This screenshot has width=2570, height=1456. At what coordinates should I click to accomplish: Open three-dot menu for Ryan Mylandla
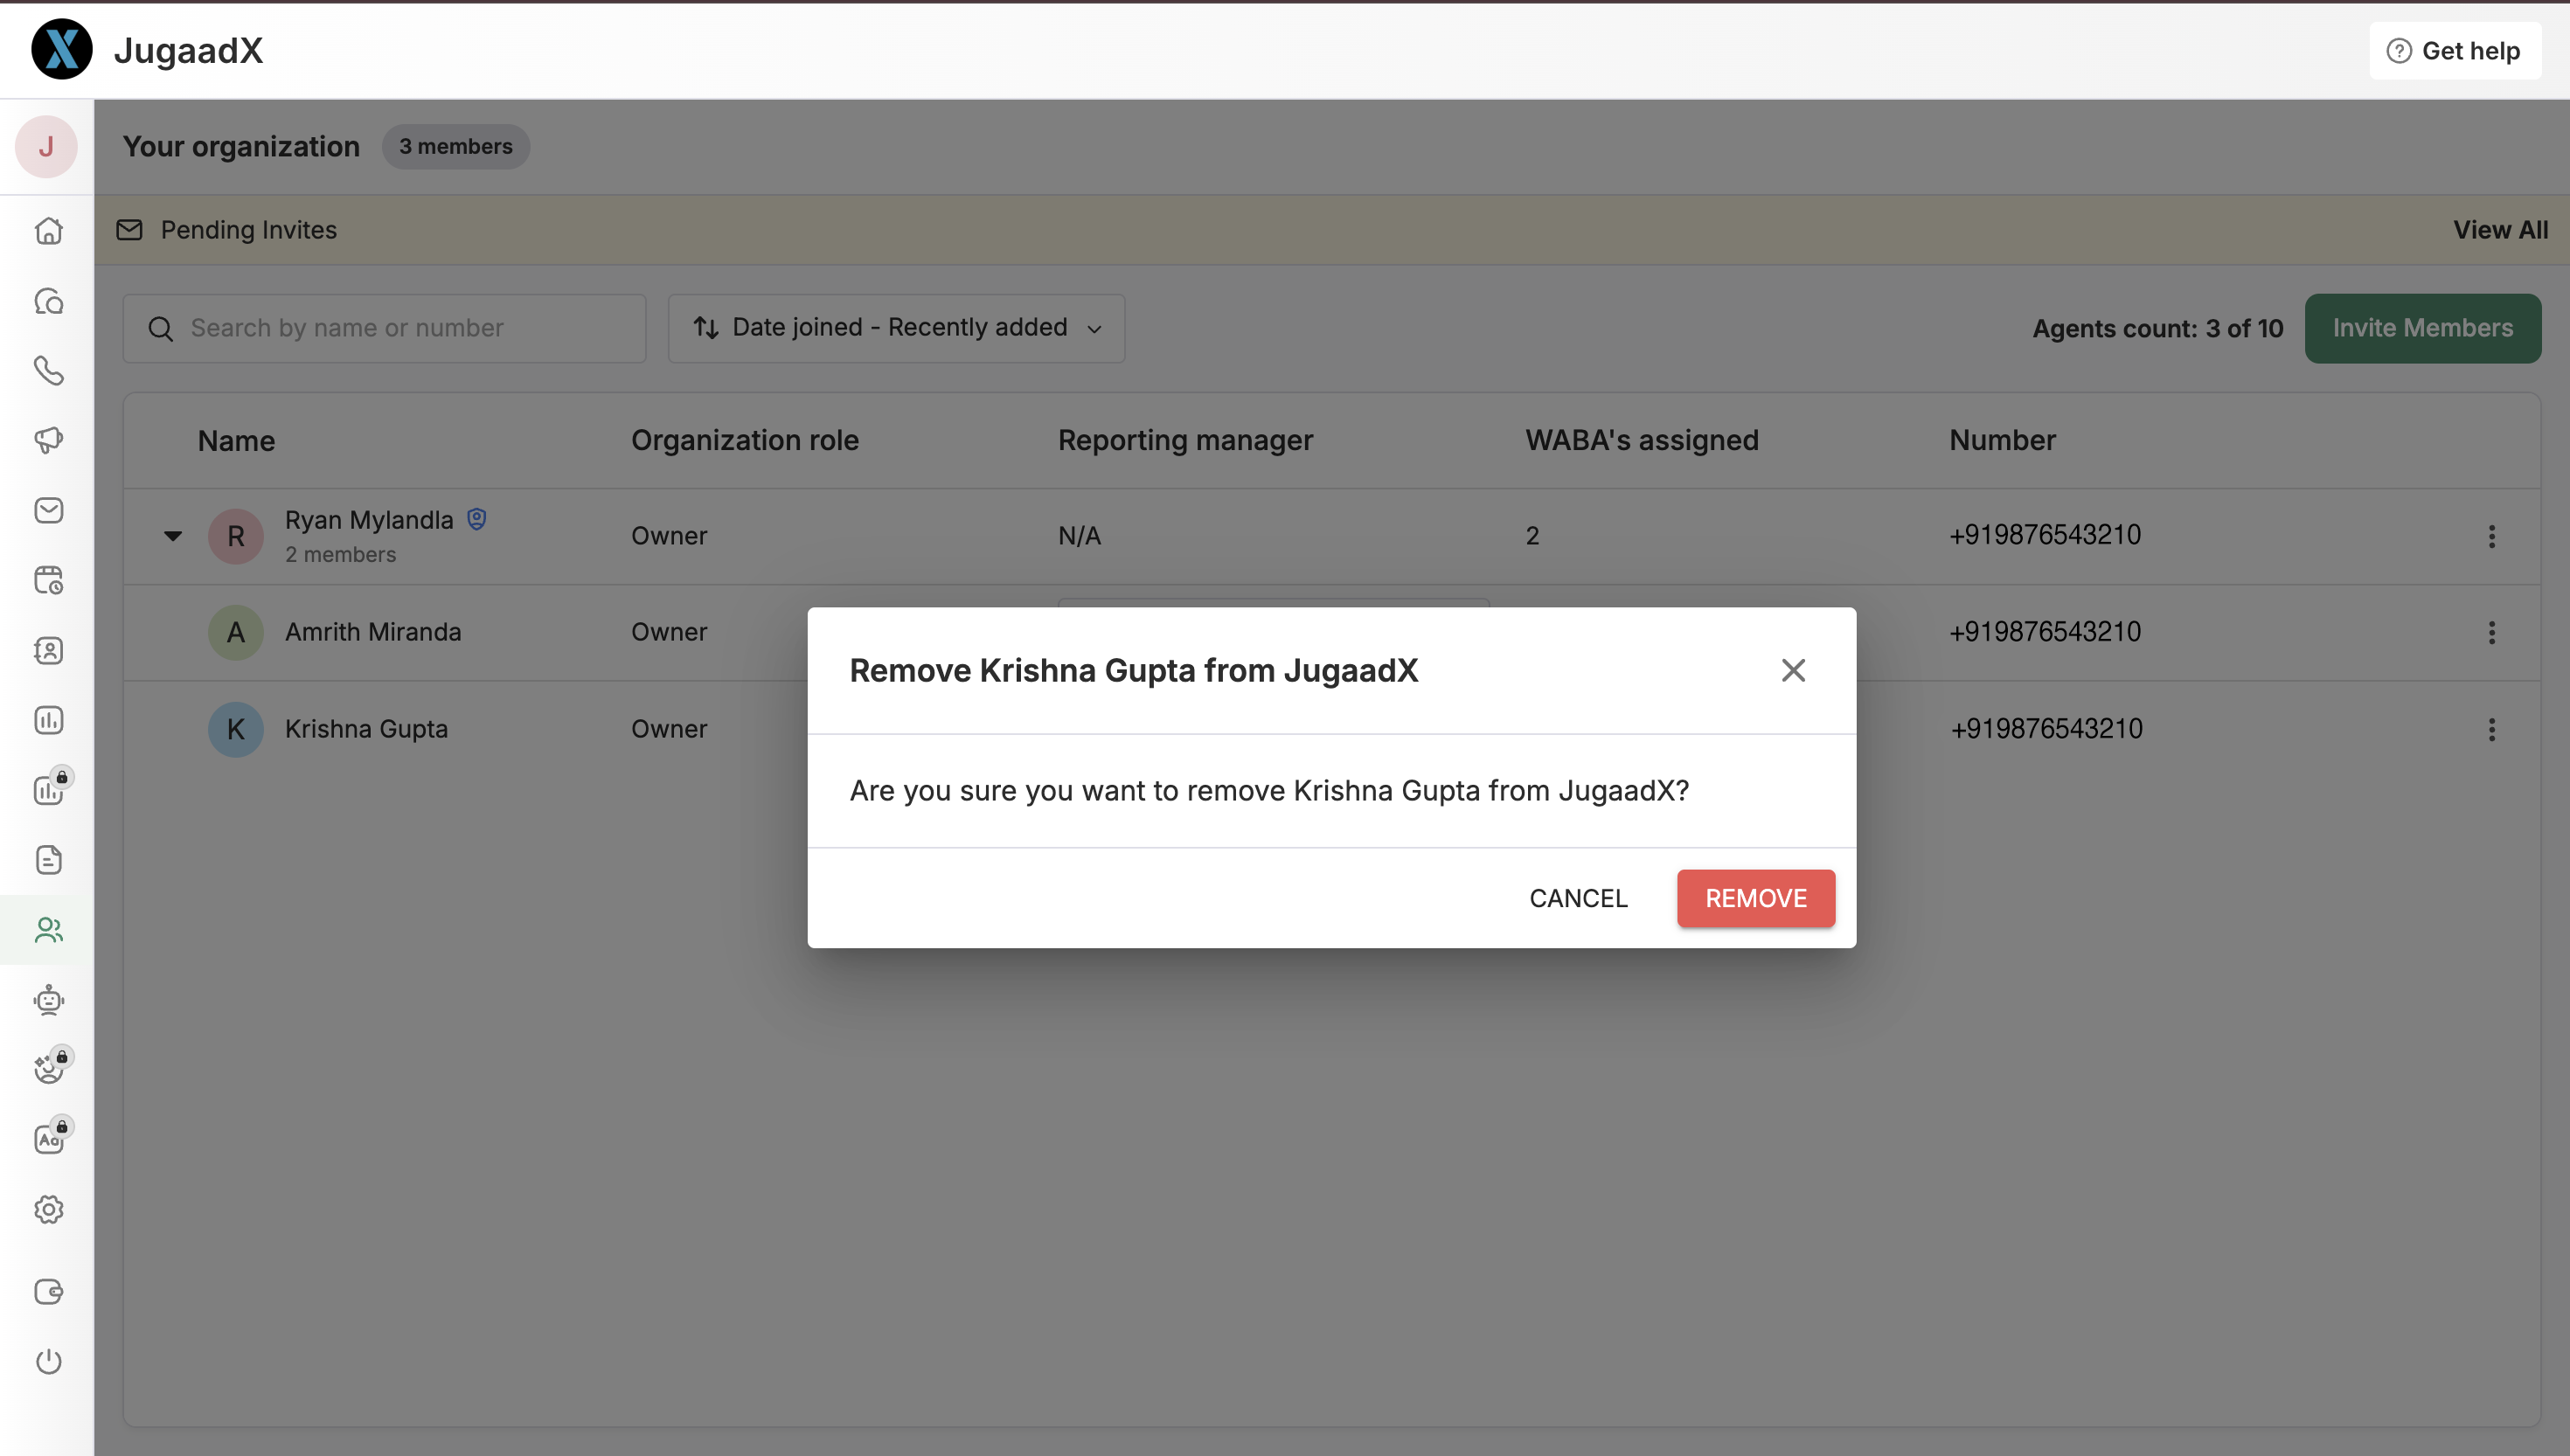[x=2491, y=536]
